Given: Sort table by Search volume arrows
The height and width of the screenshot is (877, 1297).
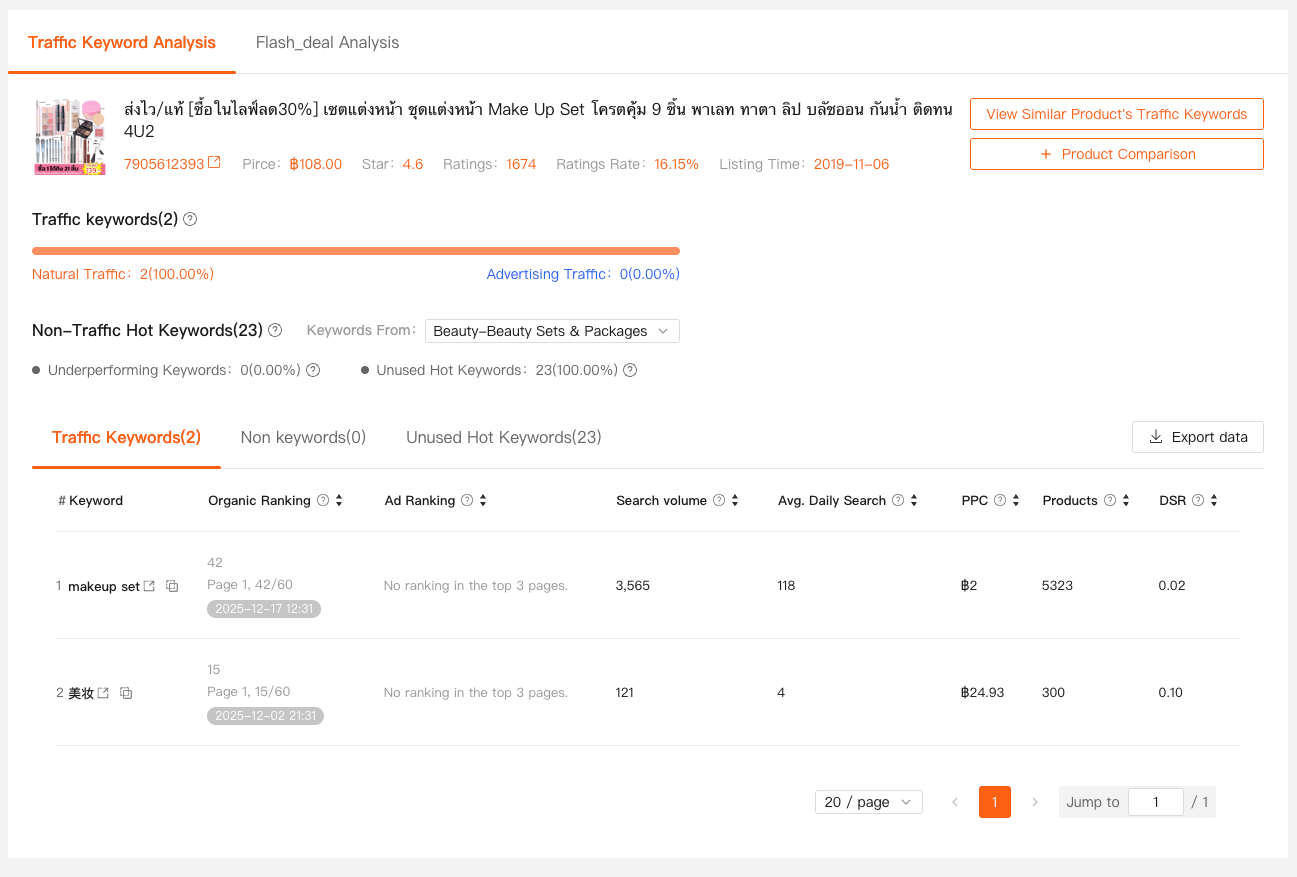Looking at the screenshot, I should tap(735, 500).
